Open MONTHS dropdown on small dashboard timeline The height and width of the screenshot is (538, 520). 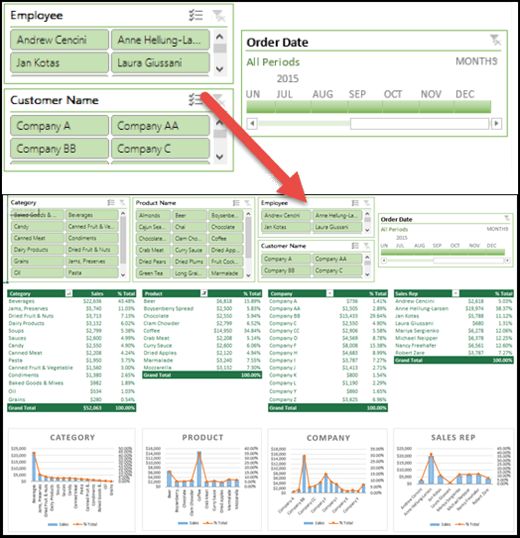coord(497,229)
